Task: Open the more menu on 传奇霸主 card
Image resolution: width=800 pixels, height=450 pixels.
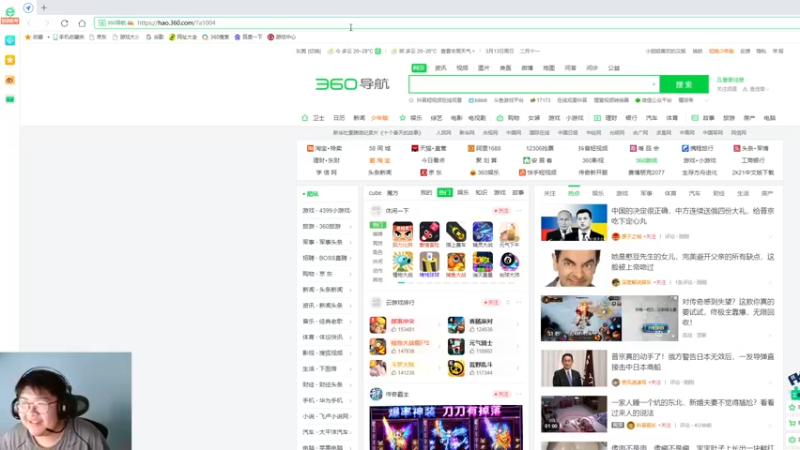Action: tap(519, 394)
